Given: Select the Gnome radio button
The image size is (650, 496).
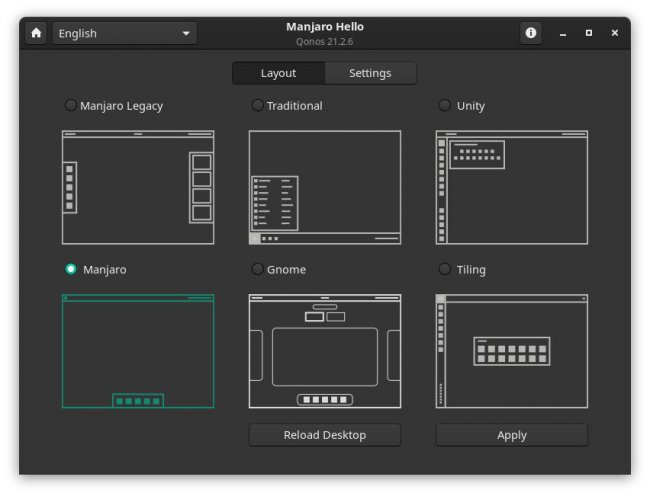Looking at the screenshot, I should [x=257, y=269].
